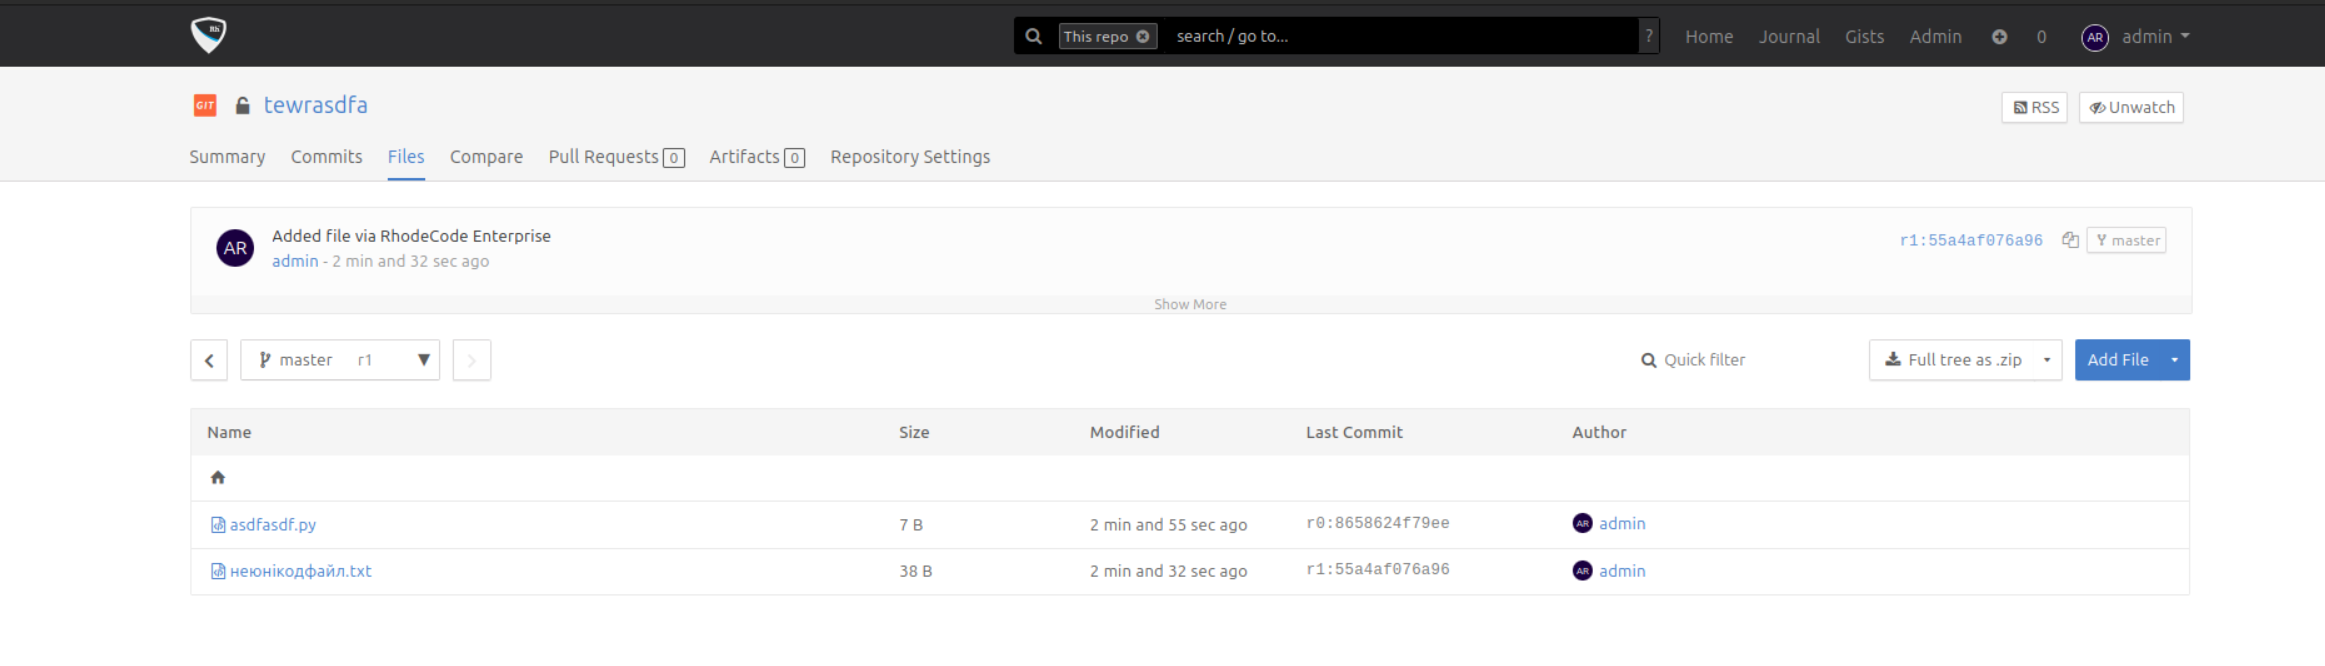Image resolution: width=2325 pixels, height=666 pixels.
Task: Open the Summary tab
Action: tap(227, 157)
